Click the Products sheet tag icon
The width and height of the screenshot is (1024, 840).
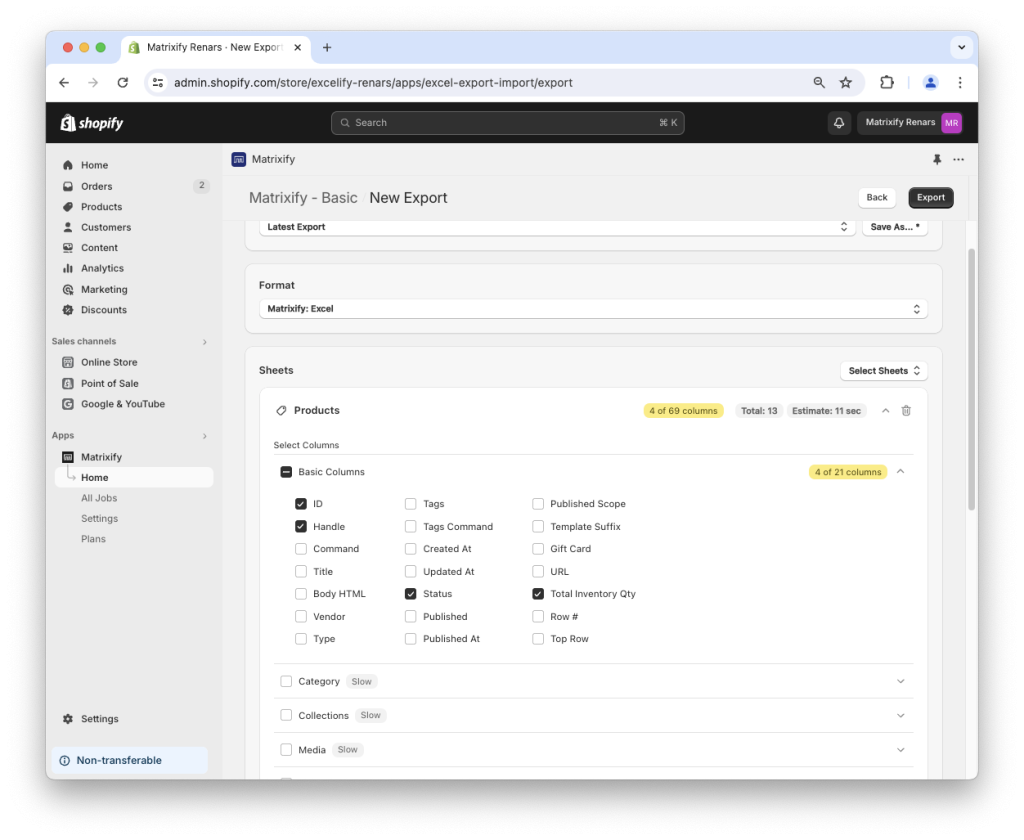click(283, 410)
